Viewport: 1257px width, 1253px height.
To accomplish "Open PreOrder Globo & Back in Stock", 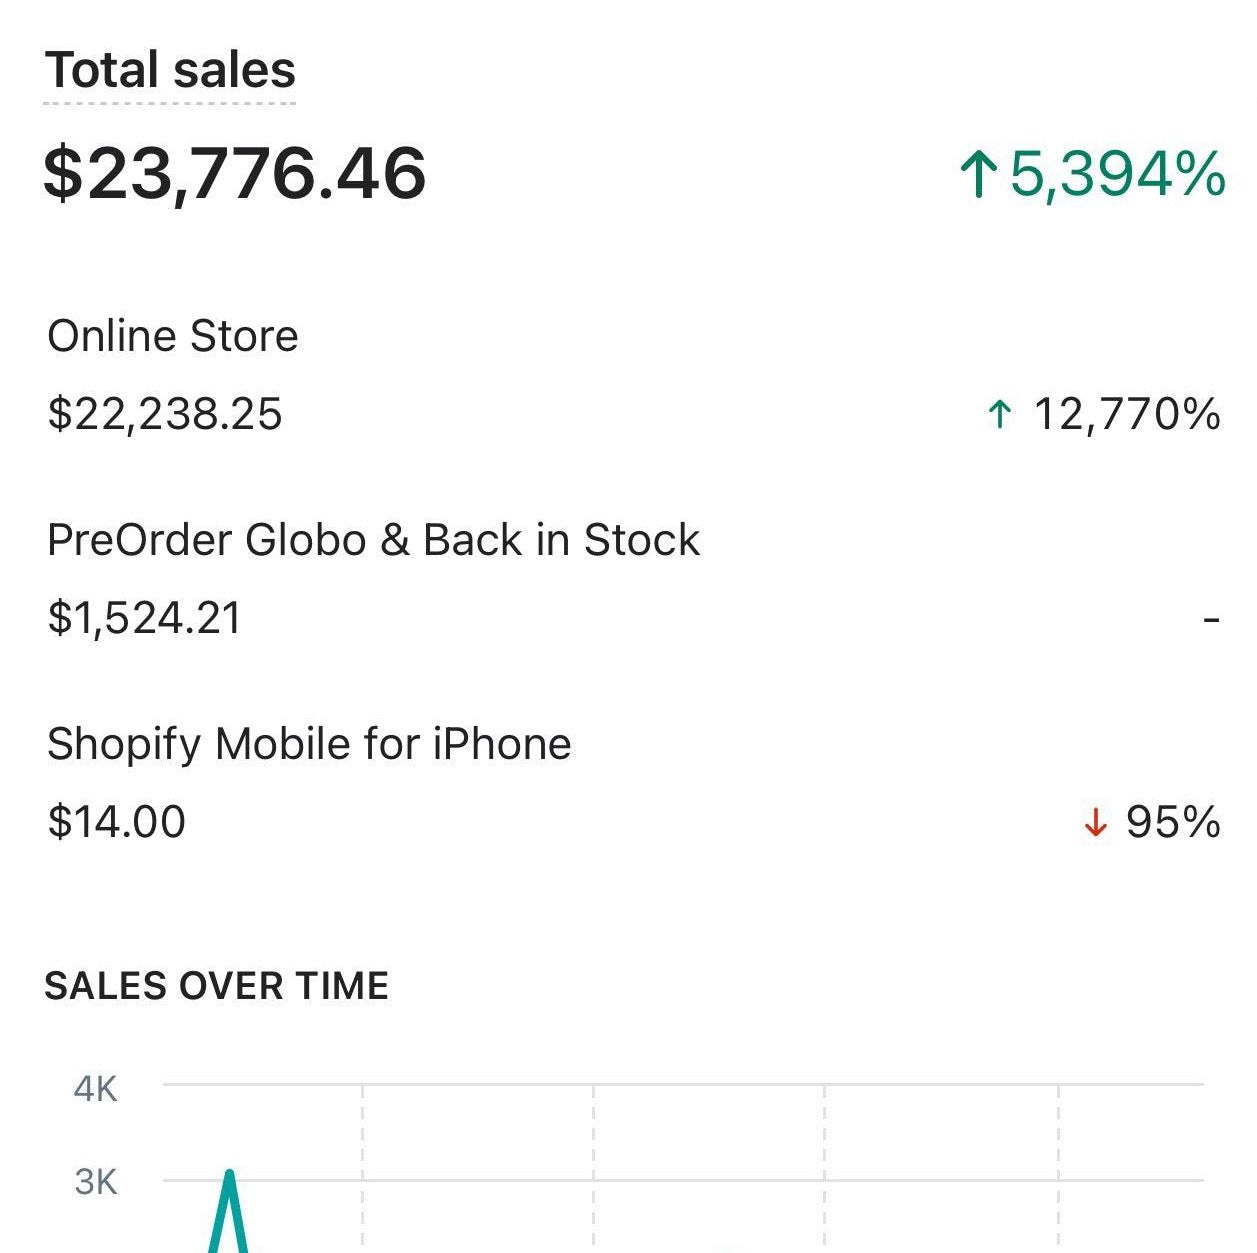I will (x=373, y=540).
